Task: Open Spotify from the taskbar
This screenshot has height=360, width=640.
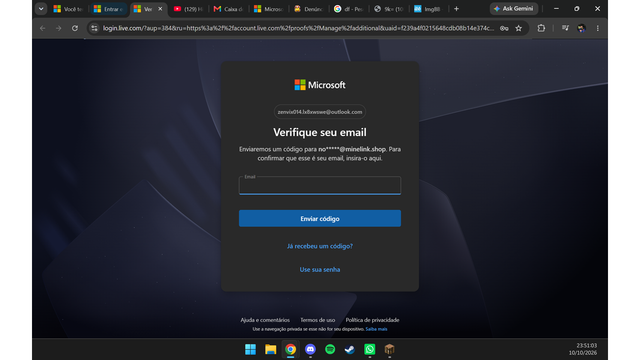Action: (x=330, y=349)
